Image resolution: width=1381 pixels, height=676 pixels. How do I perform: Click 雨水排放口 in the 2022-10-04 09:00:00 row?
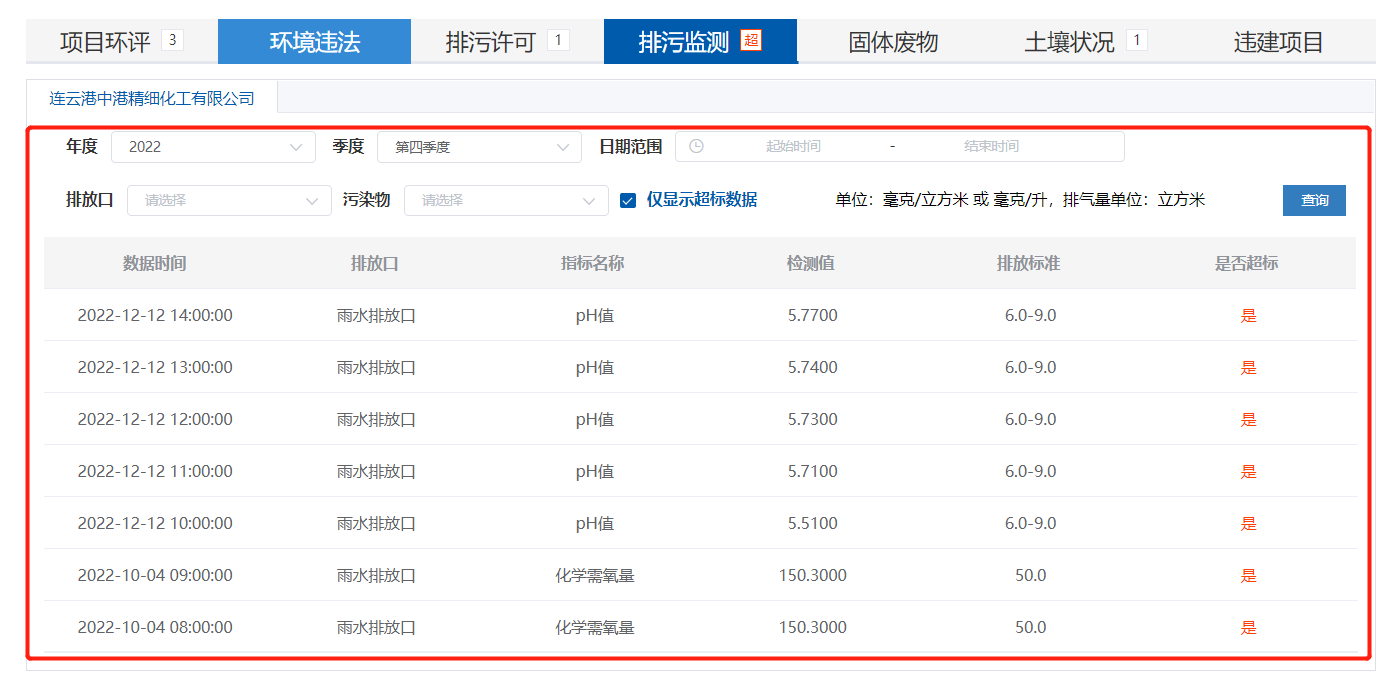[x=376, y=576]
